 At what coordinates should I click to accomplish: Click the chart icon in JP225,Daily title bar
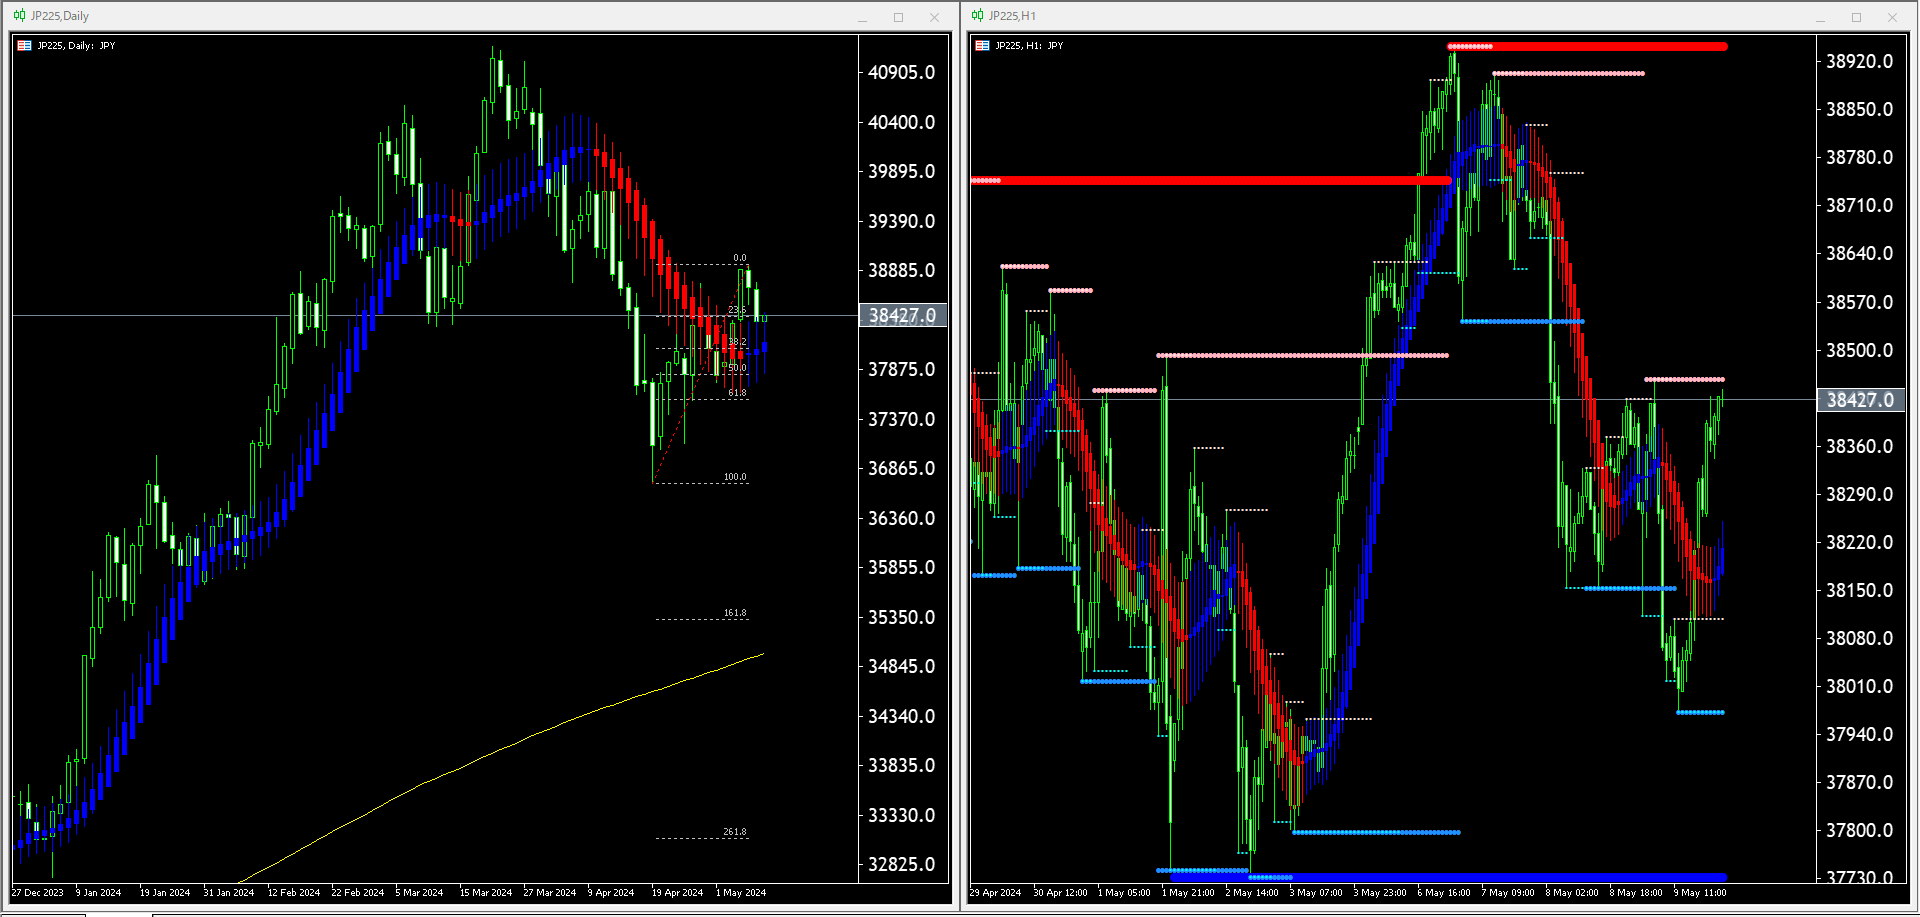coord(19,16)
